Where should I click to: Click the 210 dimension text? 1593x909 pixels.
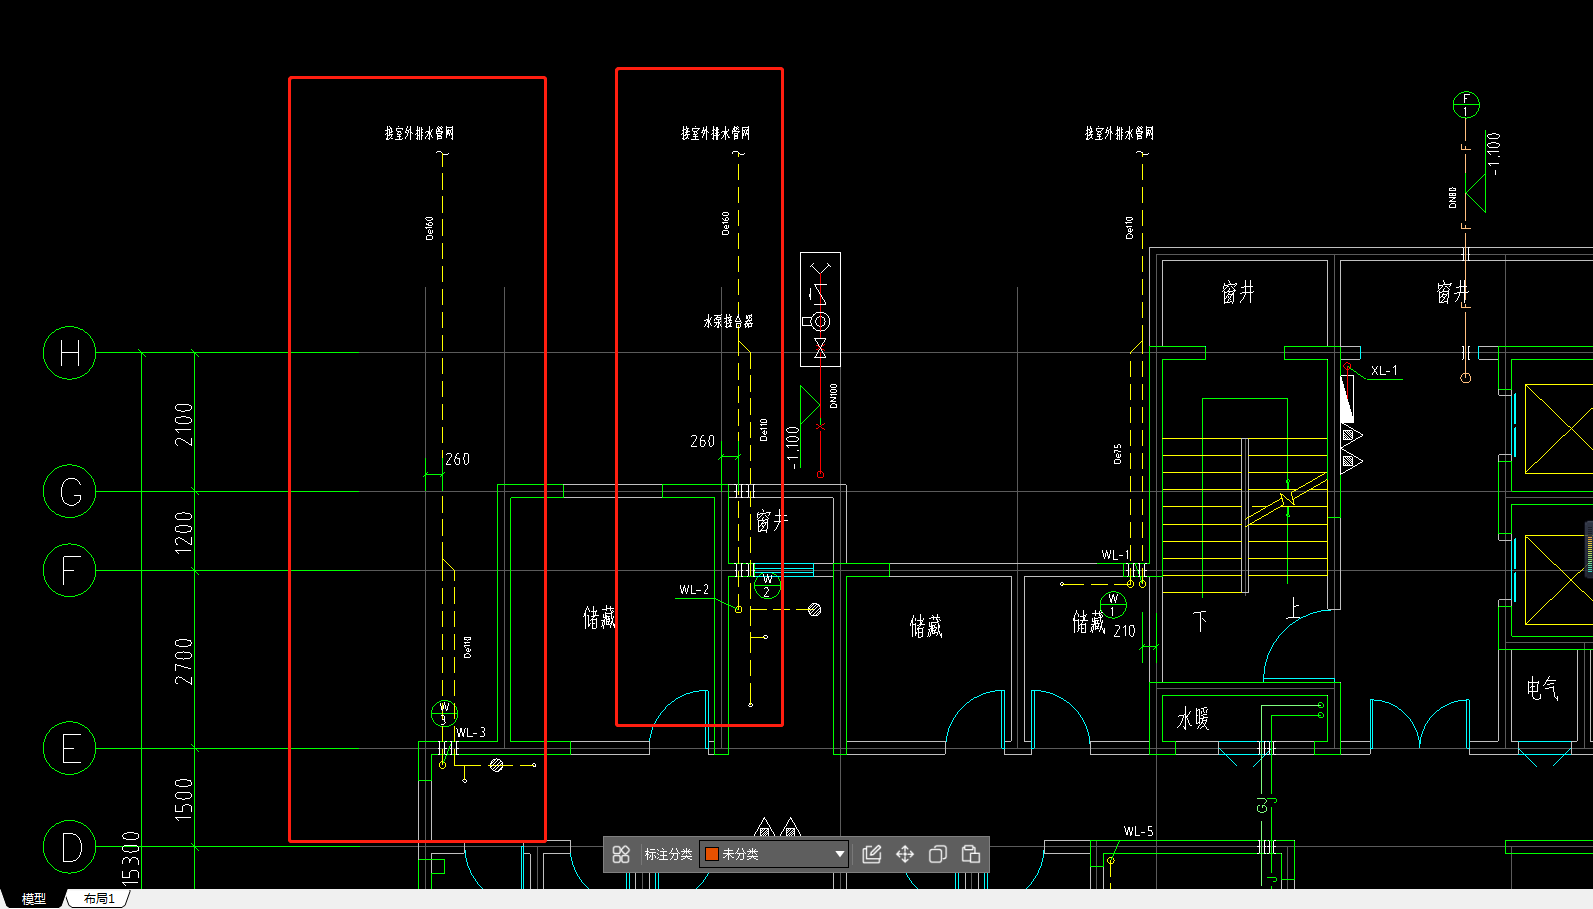point(1125,631)
